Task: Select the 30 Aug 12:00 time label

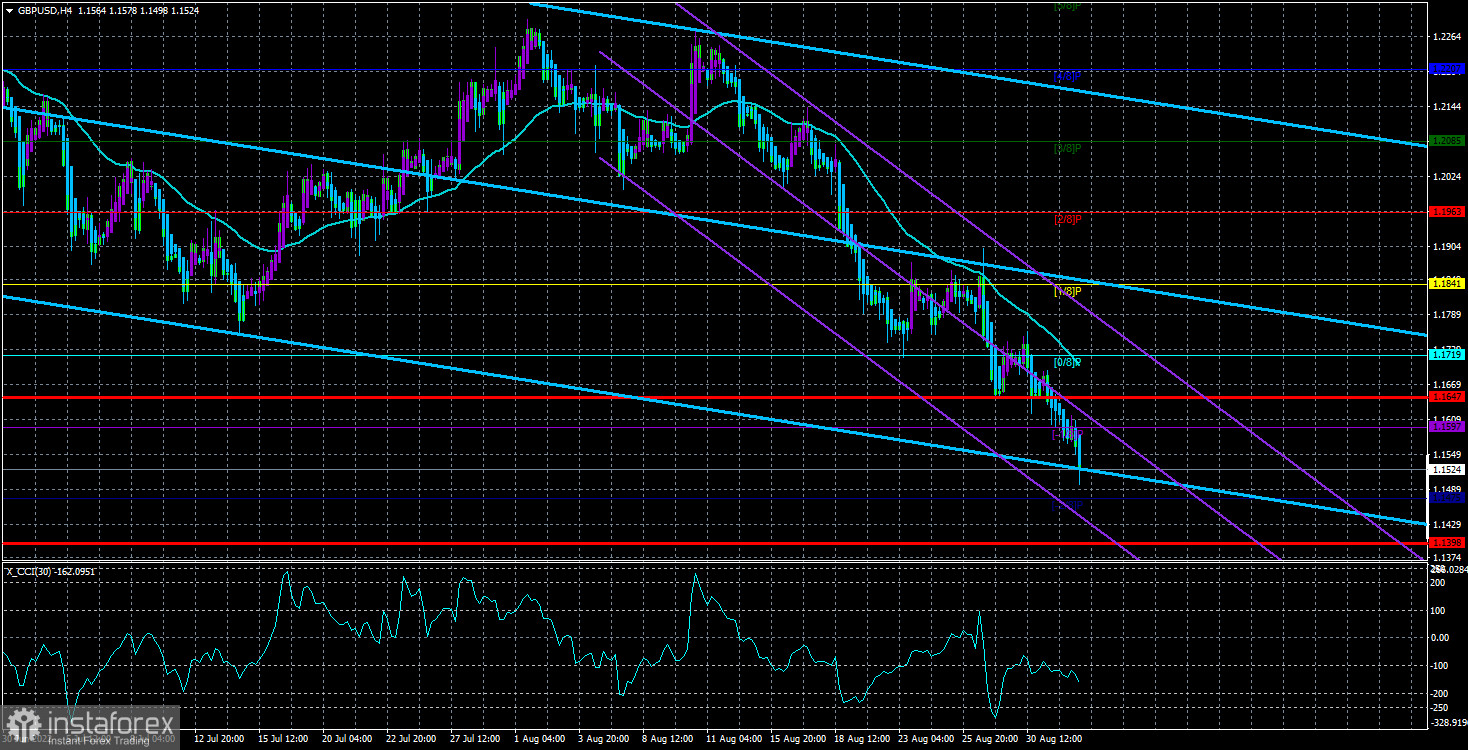Action: [1052, 739]
